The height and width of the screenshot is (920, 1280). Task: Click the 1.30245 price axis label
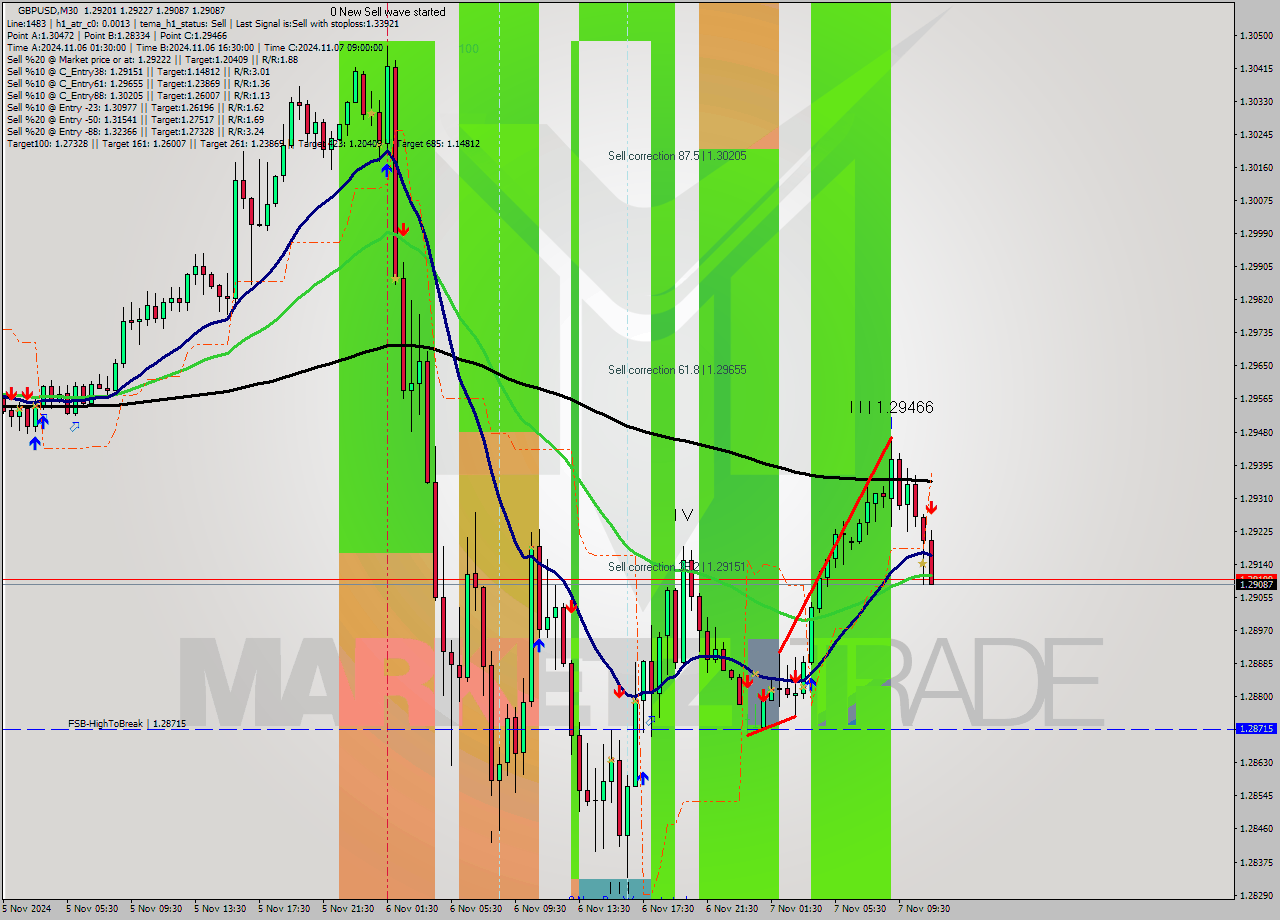[1256, 134]
